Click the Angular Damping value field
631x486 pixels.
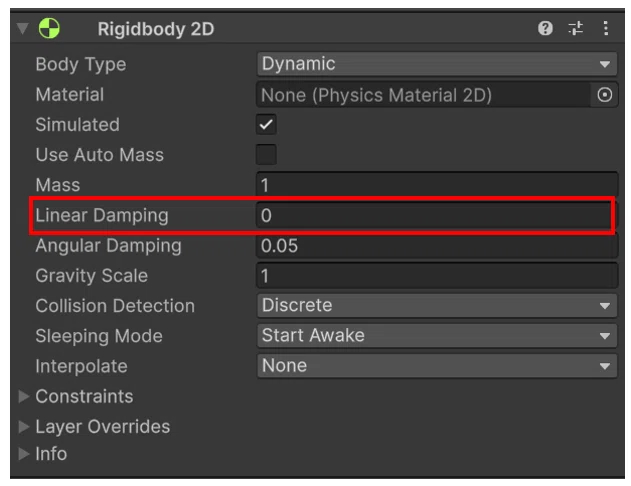click(437, 245)
